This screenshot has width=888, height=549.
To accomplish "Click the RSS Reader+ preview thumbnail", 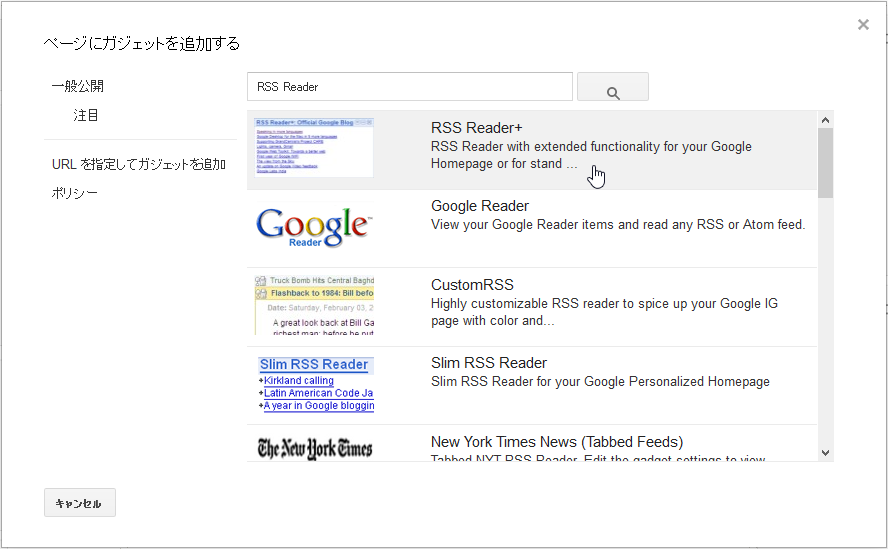I will [x=314, y=147].
